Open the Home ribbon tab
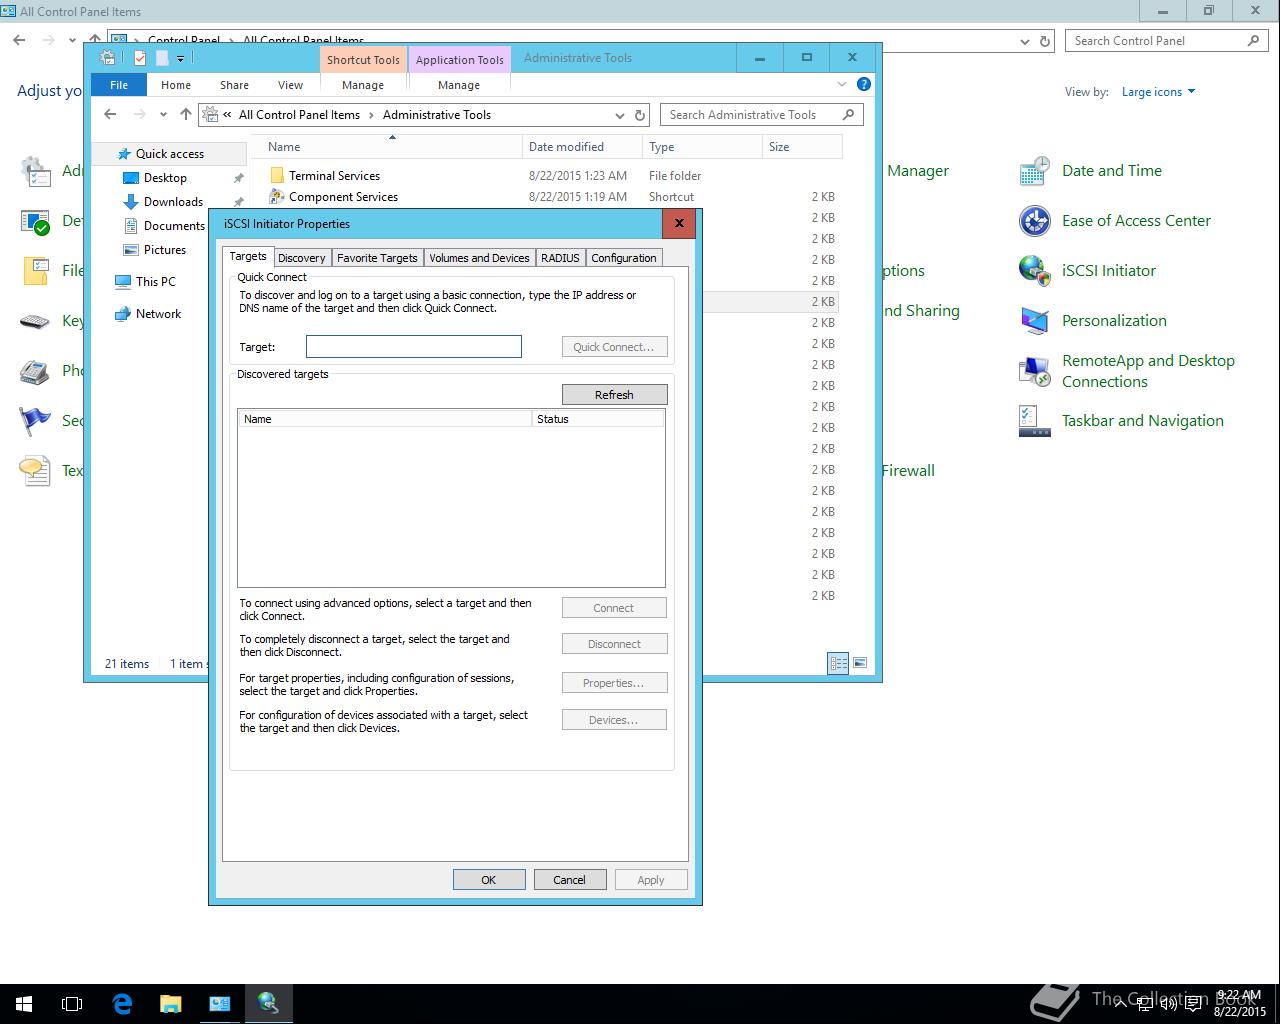The width and height of the screenshot is (1280, 1024). (176, 85)
